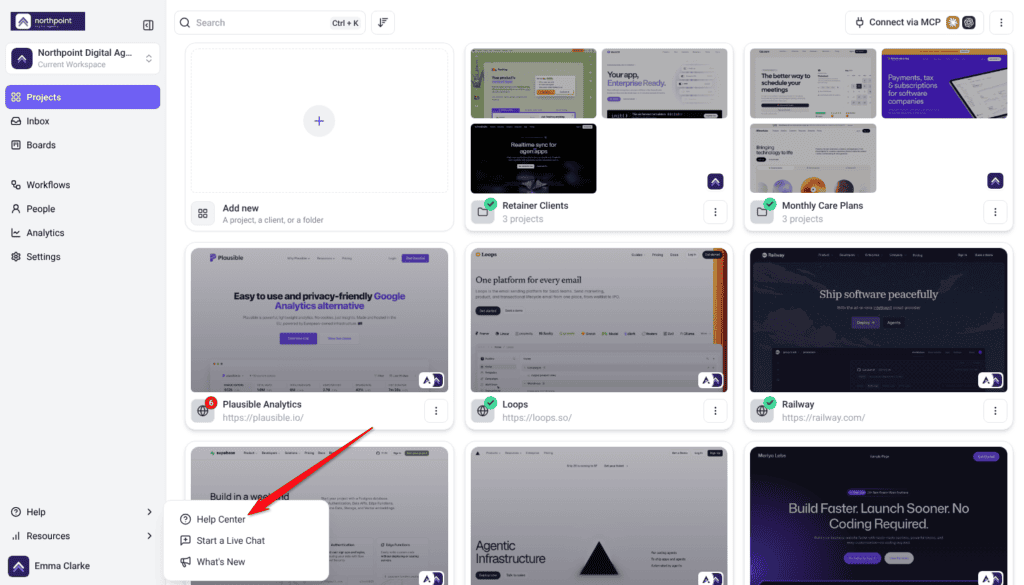This screenshot has width=1024, height=585.
Task: Open Monthly Care Plans options menu
Action: click(995, 212)
